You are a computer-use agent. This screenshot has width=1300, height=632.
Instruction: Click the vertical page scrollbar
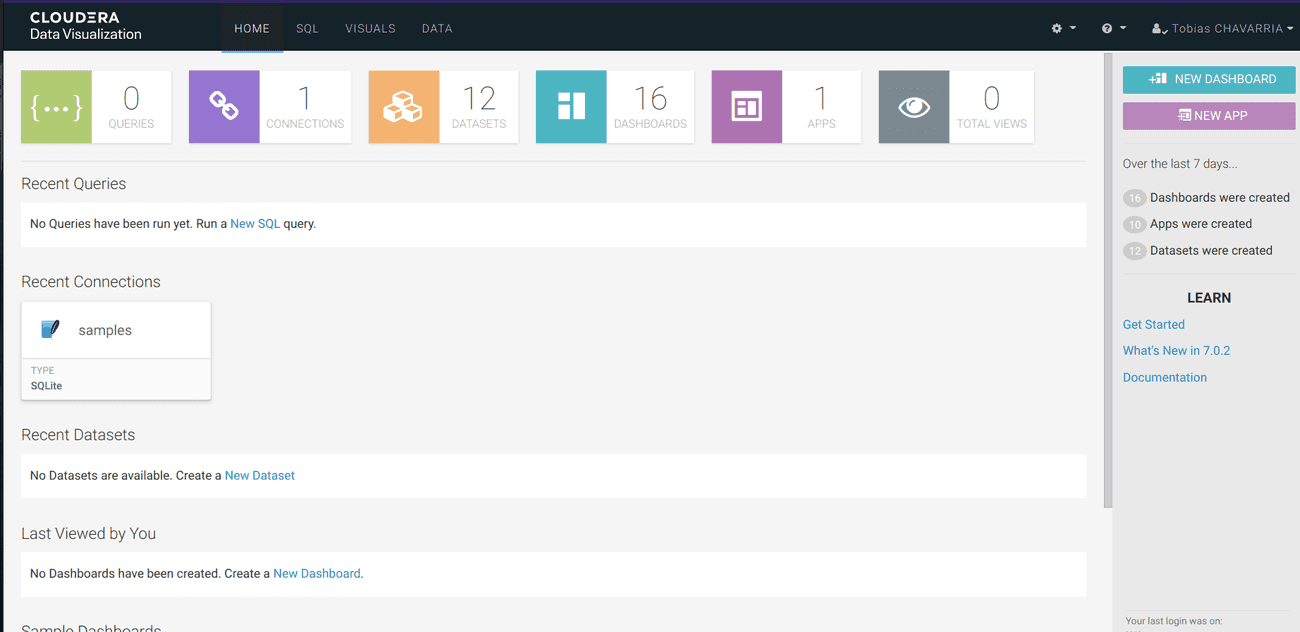pyautogui.click(x=1107, y=280)
